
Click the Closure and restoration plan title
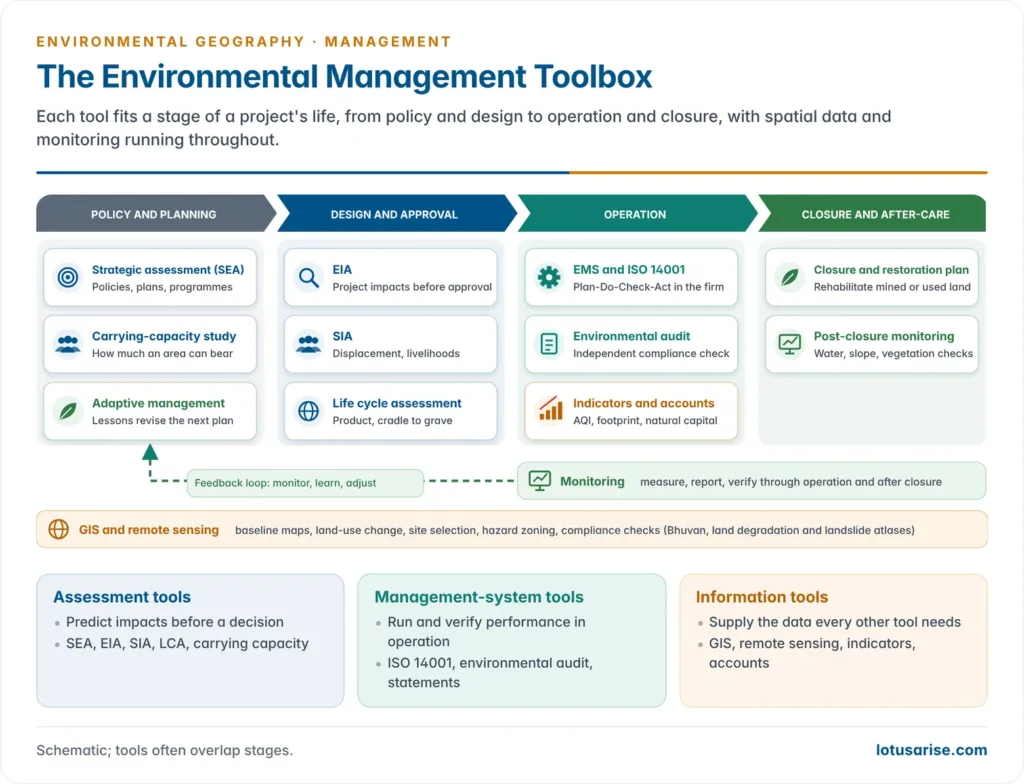(891, 270)
